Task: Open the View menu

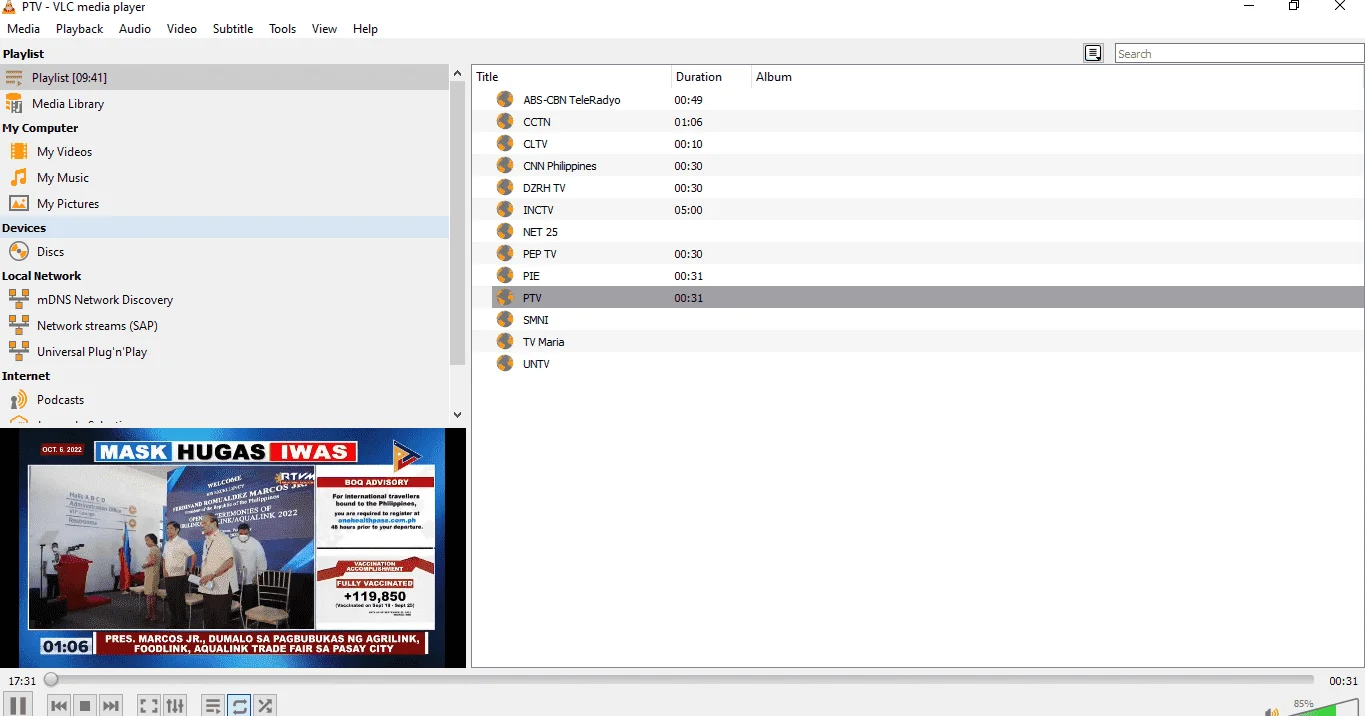Action: click(324, 29)
